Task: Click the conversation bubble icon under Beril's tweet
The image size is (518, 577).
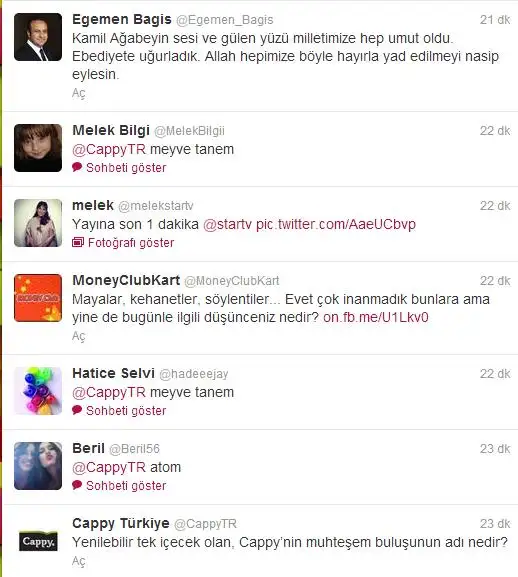Action: click(77, 485)
